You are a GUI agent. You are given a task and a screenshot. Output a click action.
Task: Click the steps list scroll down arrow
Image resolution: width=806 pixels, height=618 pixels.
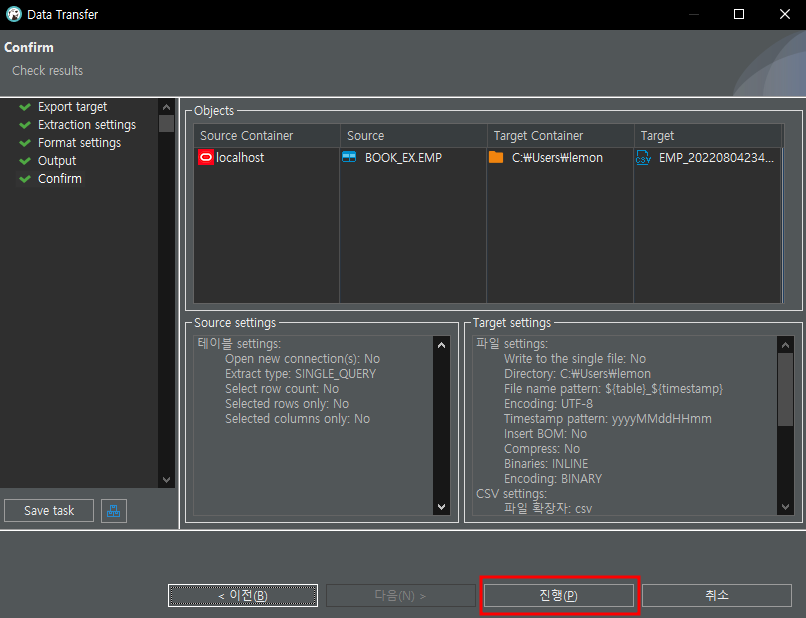click(x=166, y=480)
